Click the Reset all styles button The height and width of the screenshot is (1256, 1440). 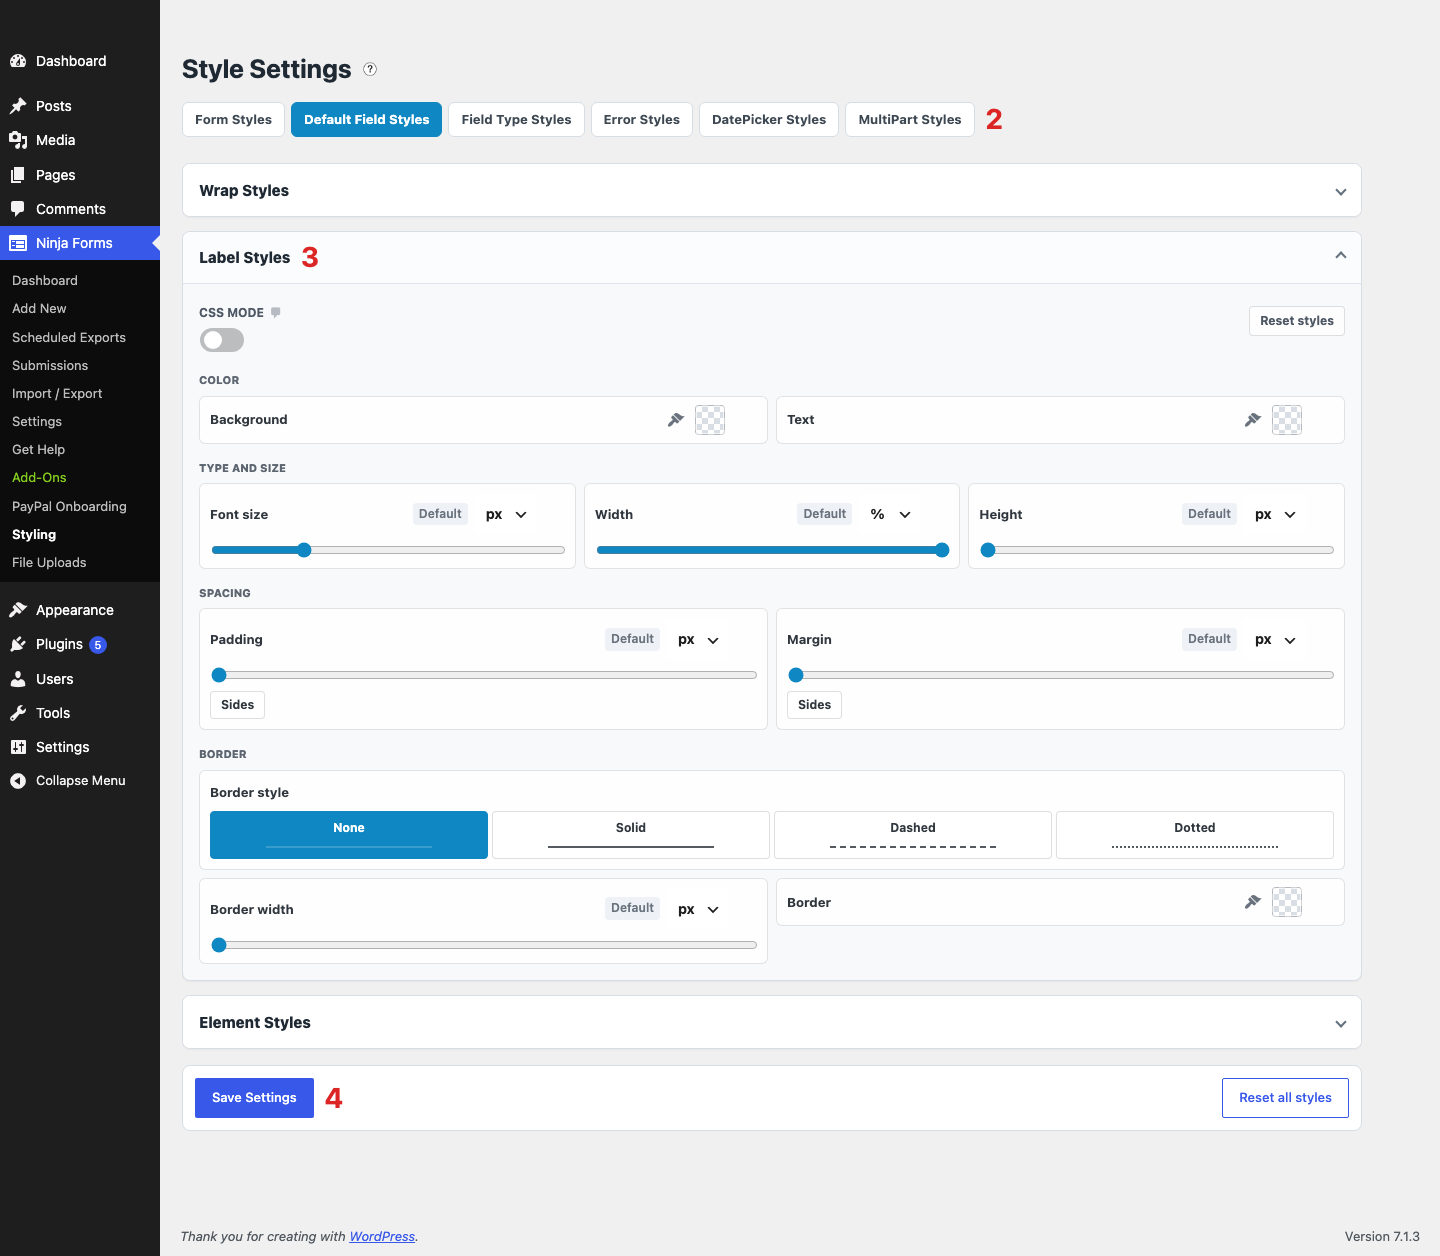click(x=1285, y=1098)
